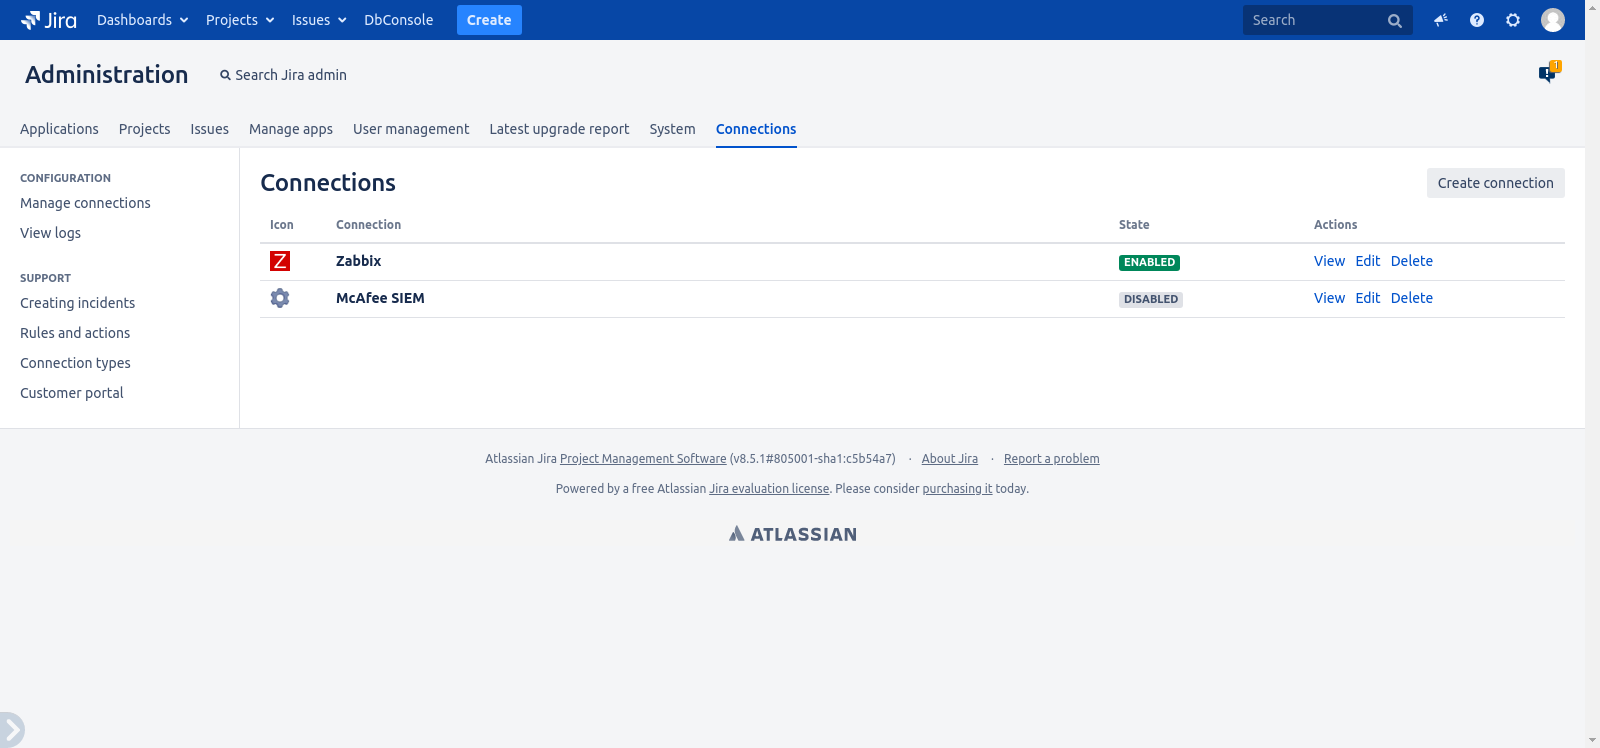Edit the McAfee SIEM connection
This screenshot has height=748, width=1600.
(1368, 298)
